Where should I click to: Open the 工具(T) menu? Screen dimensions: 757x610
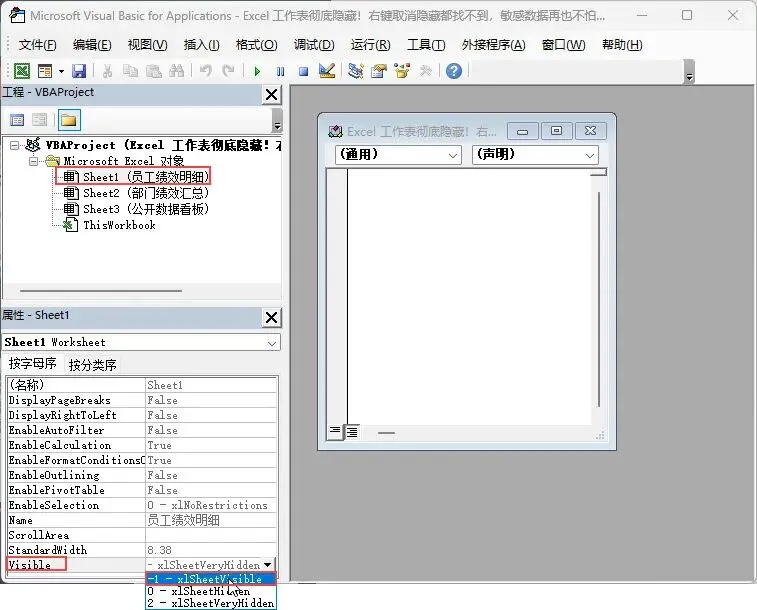pos(426,45)
